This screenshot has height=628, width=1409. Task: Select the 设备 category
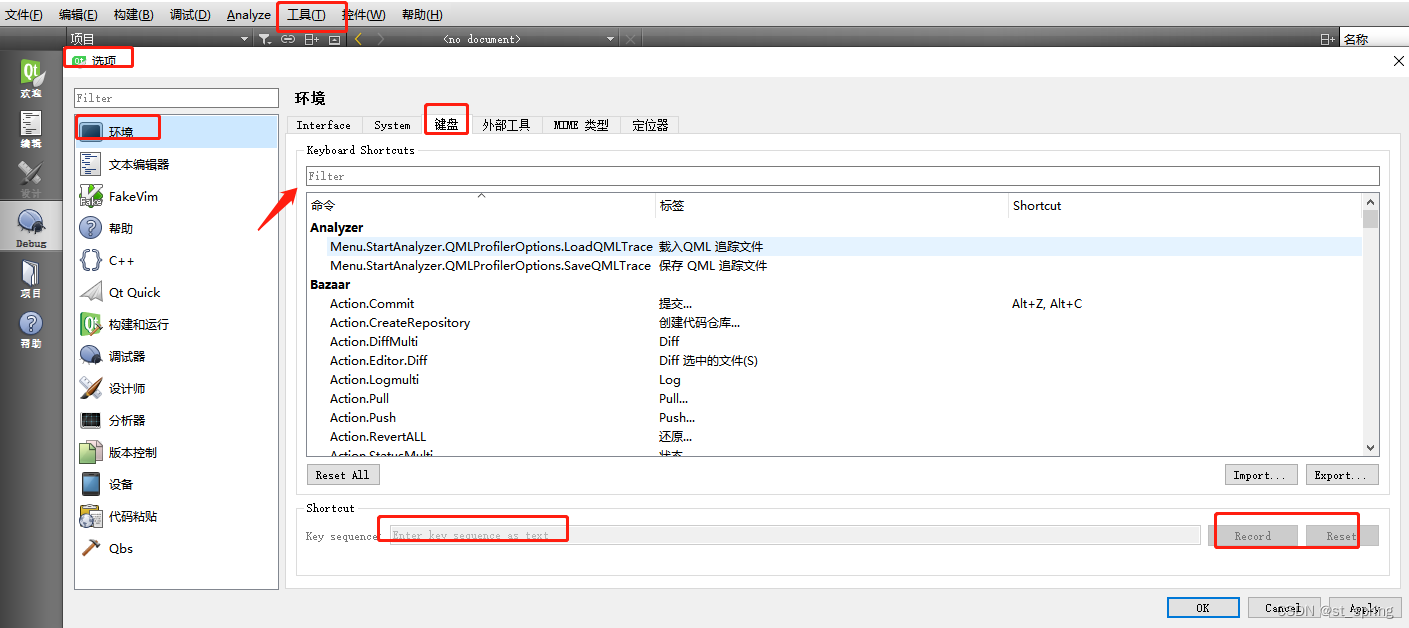(176, 484)
